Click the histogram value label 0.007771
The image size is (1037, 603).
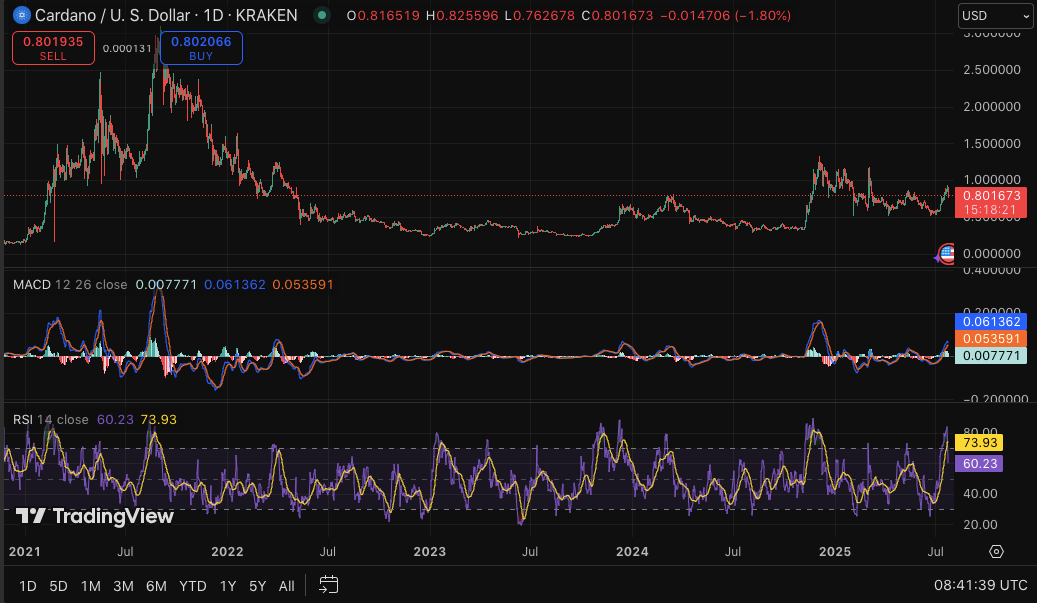click(x=991, y=356)
